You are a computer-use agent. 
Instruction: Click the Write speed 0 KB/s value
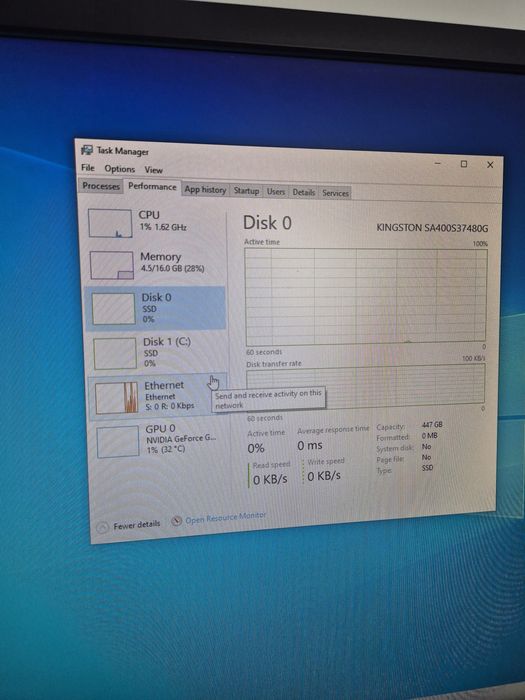pyautogui.click(x=324, y=476)
